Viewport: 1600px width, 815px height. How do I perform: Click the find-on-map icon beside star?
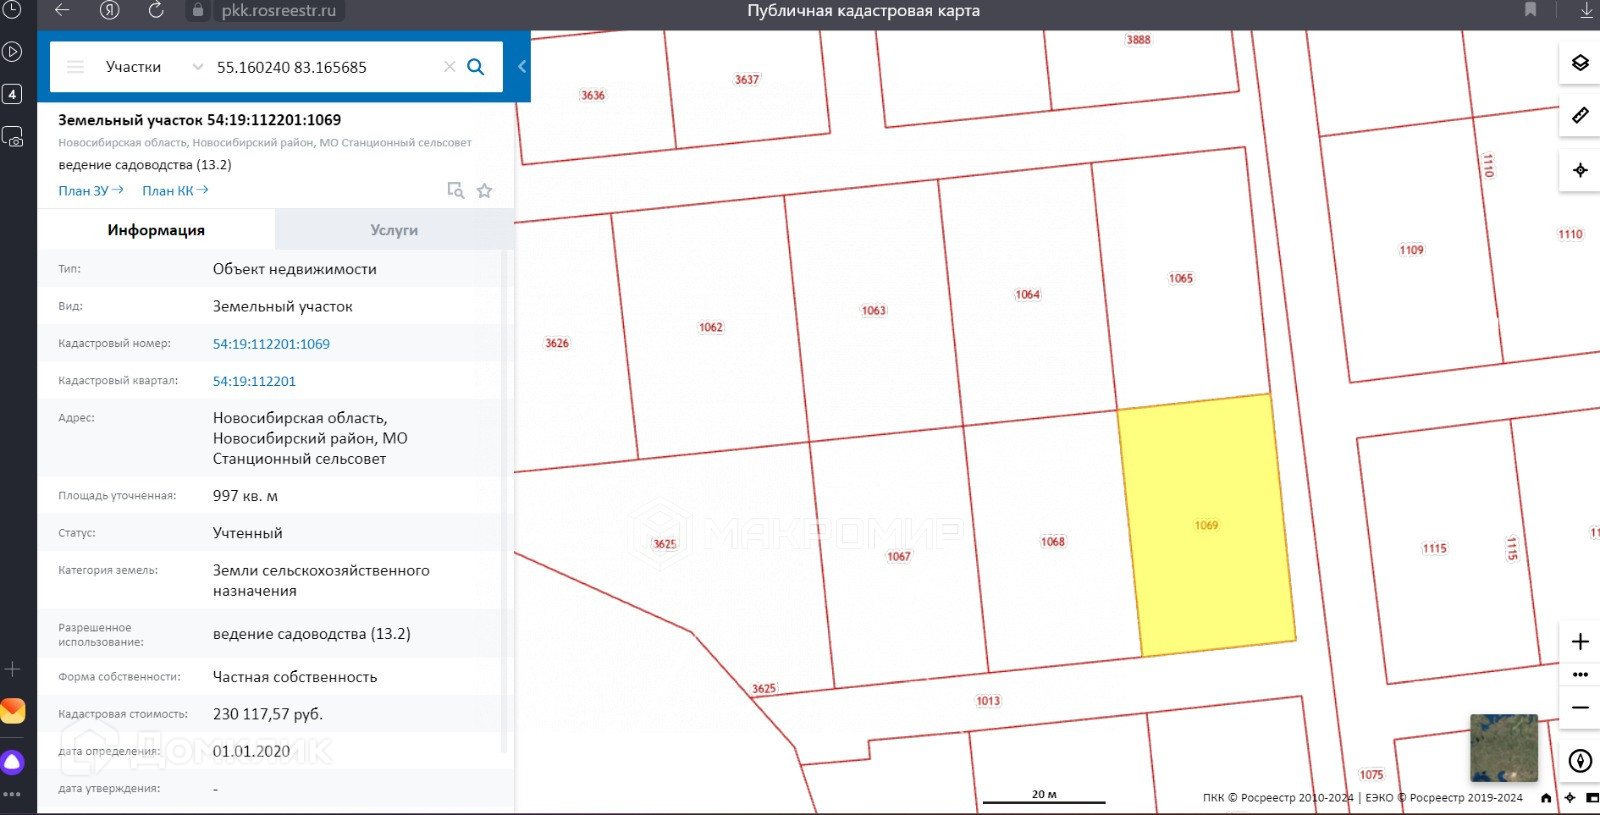coord(456,191)
